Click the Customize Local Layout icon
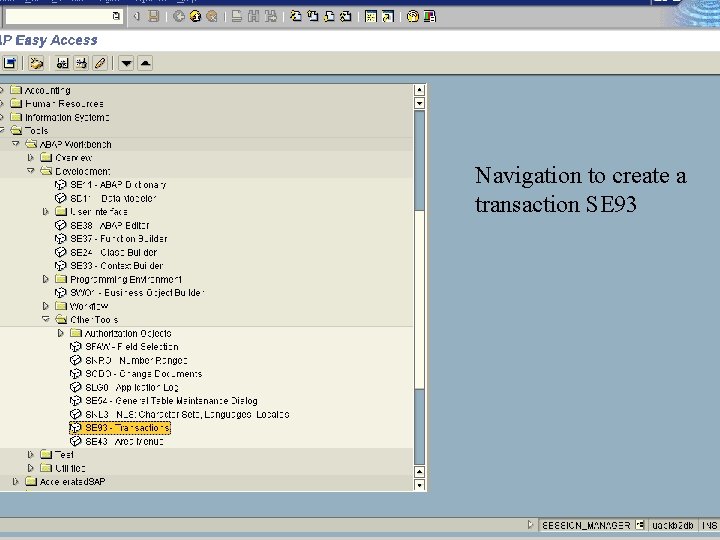This screenshot has height=540, width=720. pos(429,17)
